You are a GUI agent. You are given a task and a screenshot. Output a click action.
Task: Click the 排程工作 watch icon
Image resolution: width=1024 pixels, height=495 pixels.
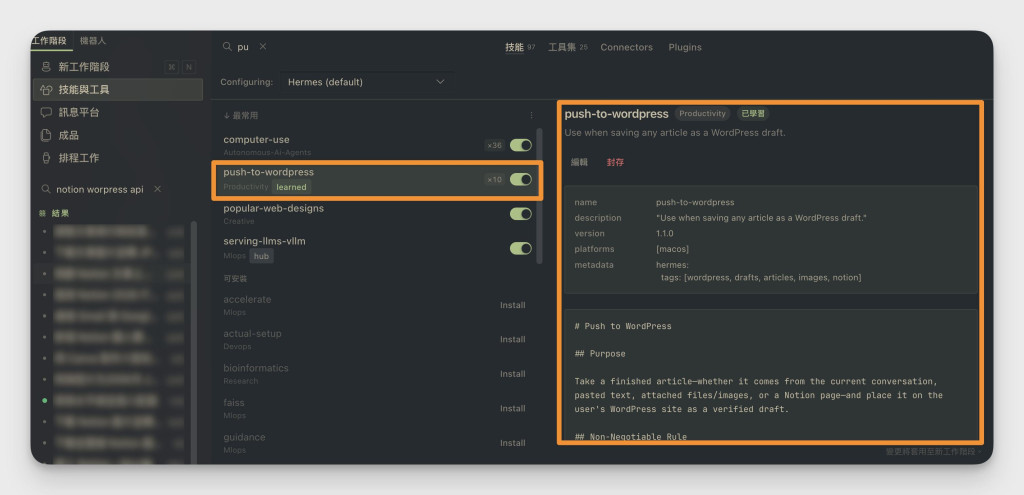point(46,157)
